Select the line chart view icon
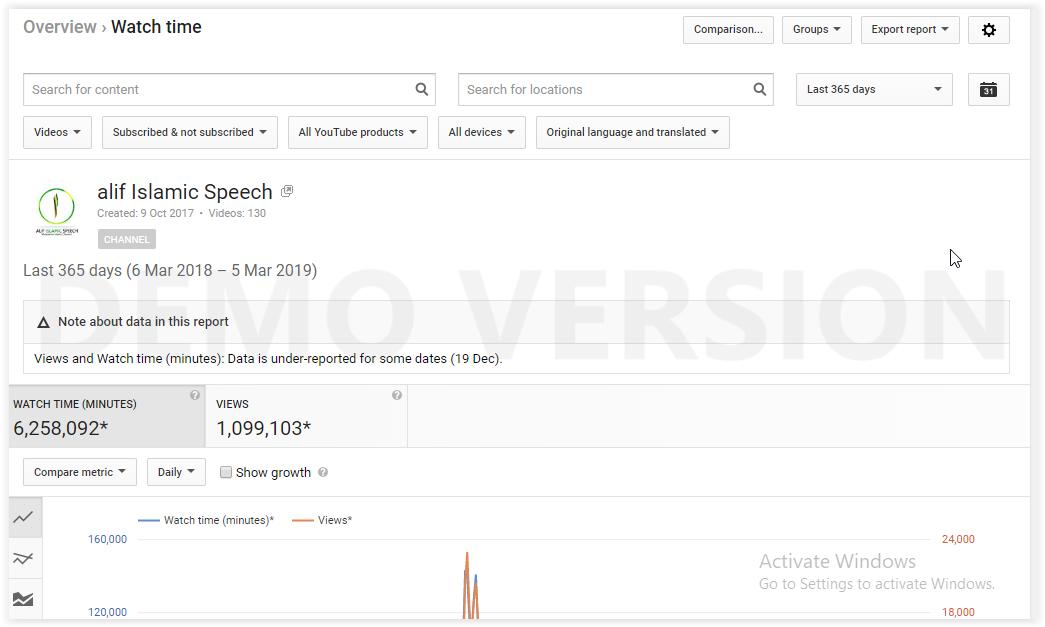This screenshot has height=627, width=1045. pos(23,517)
